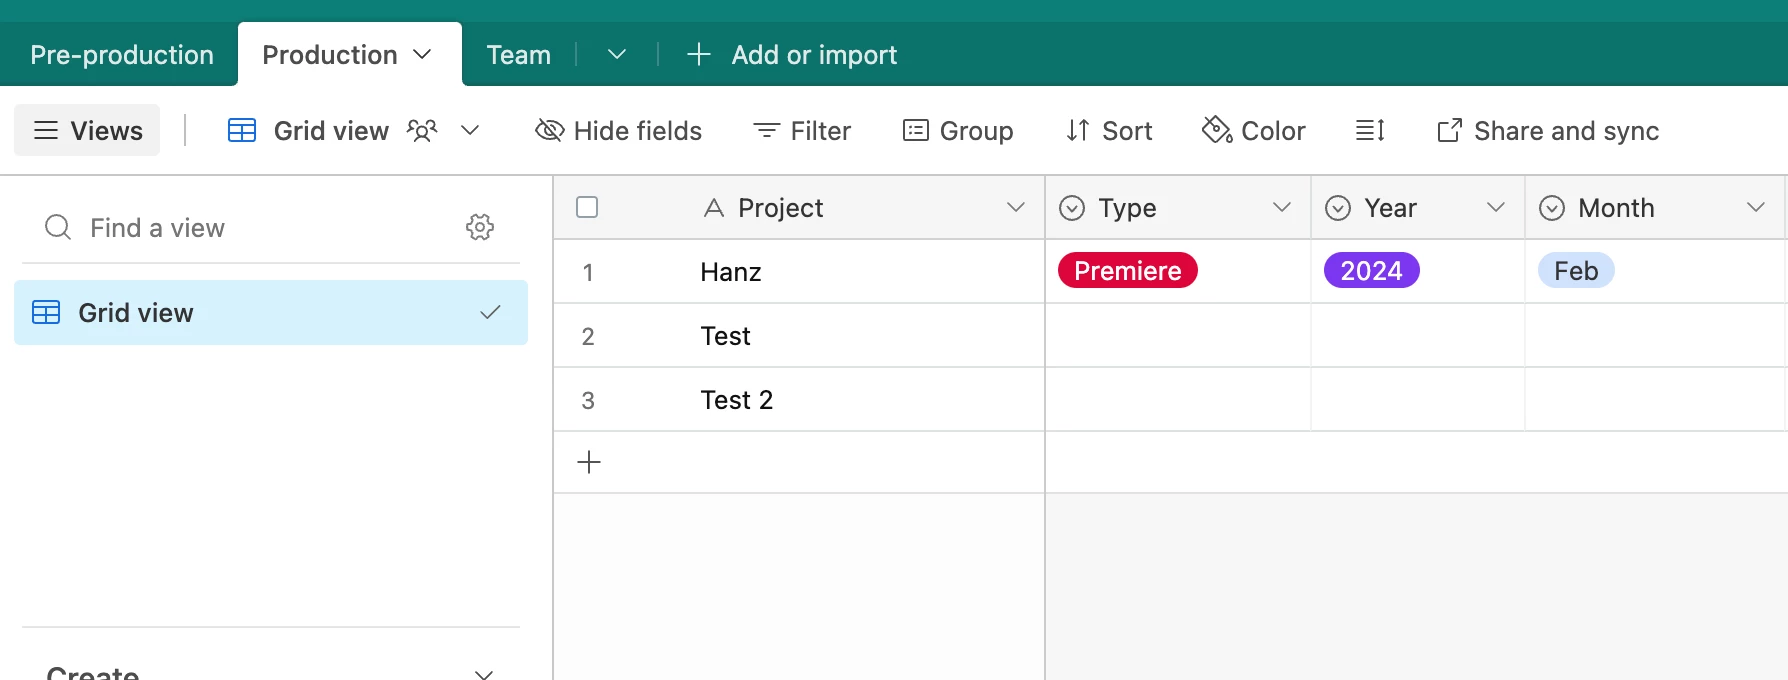Open the Sort options

click(x=1109, y=131)
